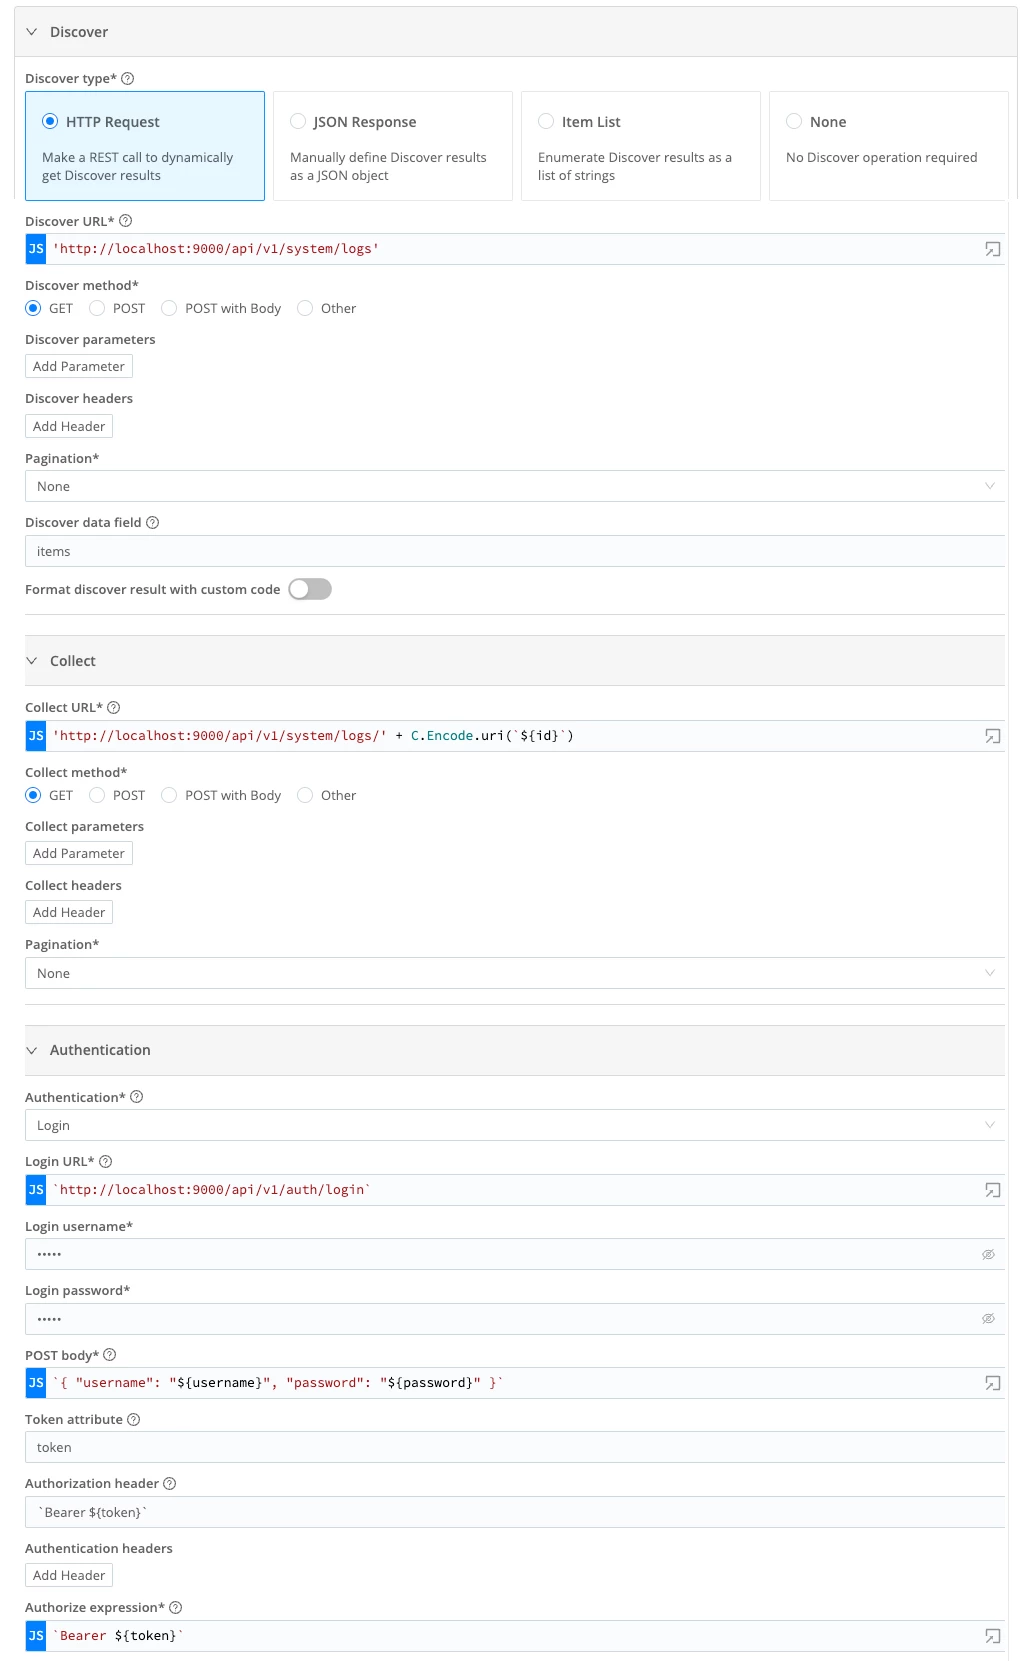Open Discover Pagination dropdown

pyautogui.click(x=515, y=486)
